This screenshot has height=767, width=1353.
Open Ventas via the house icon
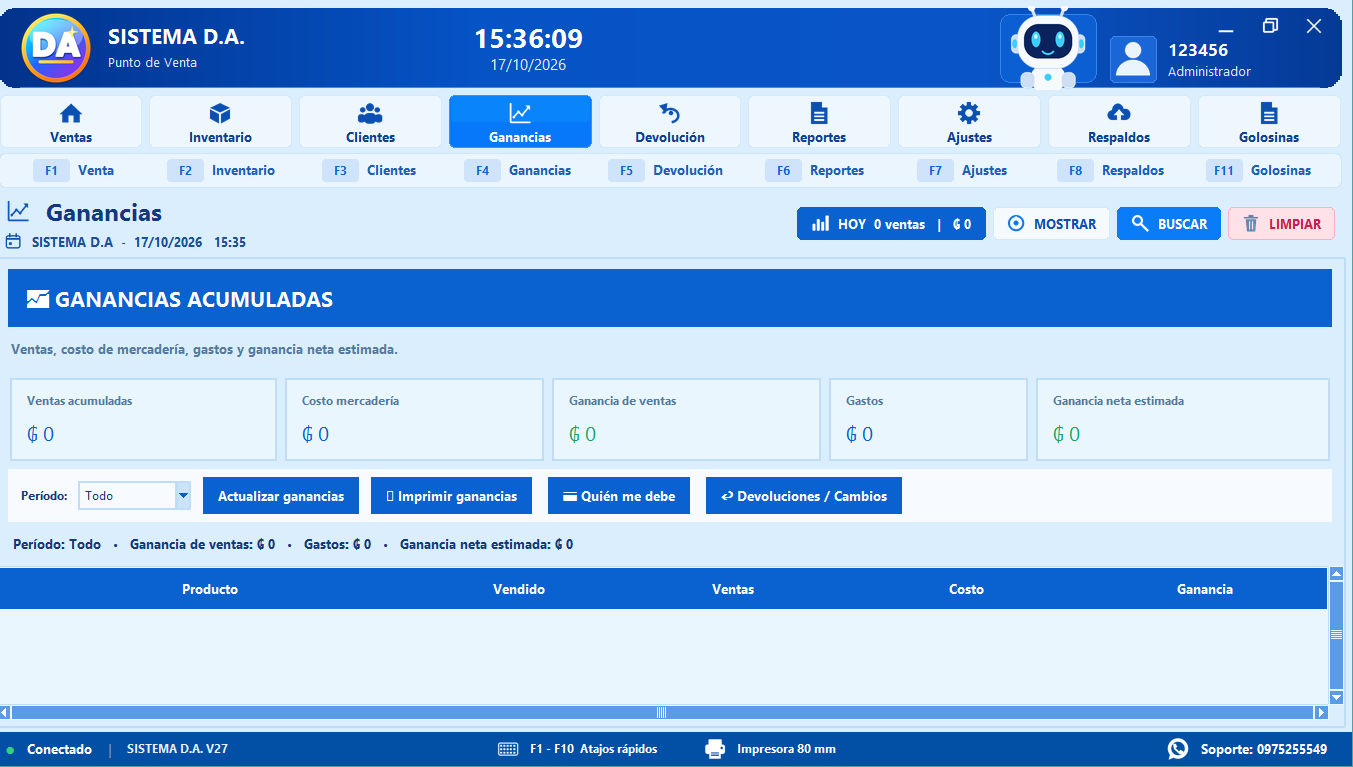pos(71,113)
